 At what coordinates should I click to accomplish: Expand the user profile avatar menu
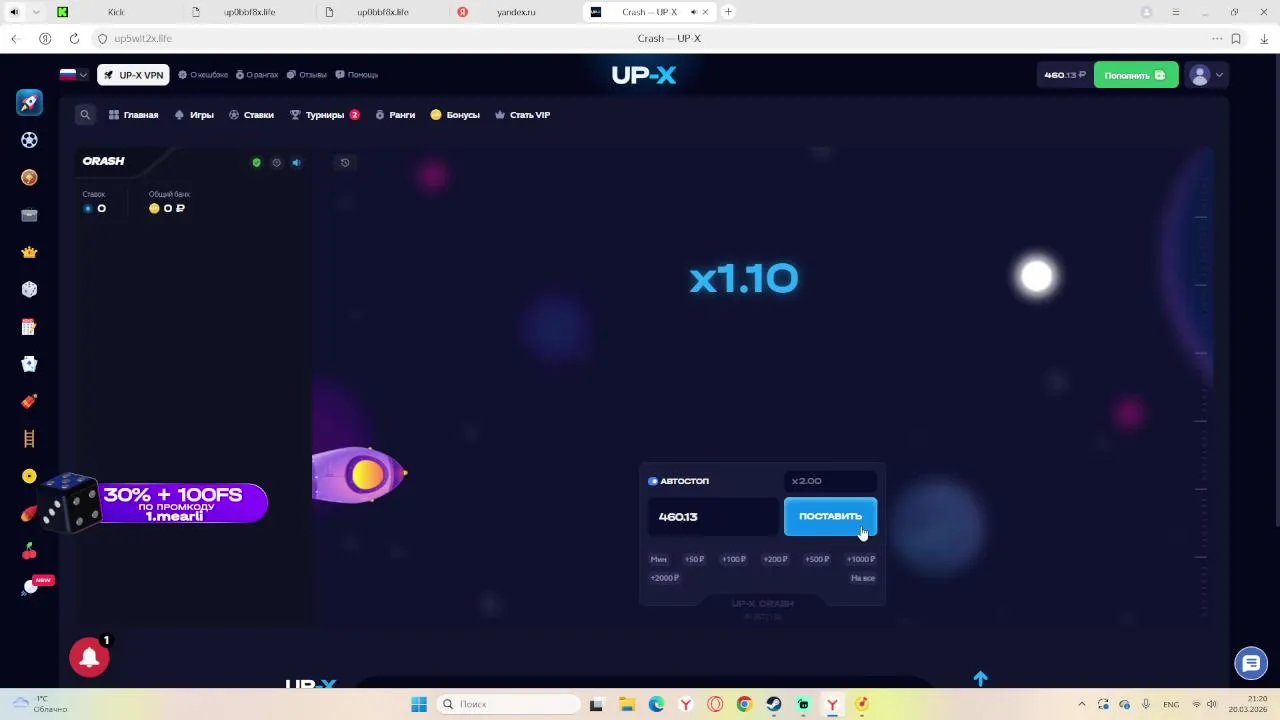[x=1206, y=75]
